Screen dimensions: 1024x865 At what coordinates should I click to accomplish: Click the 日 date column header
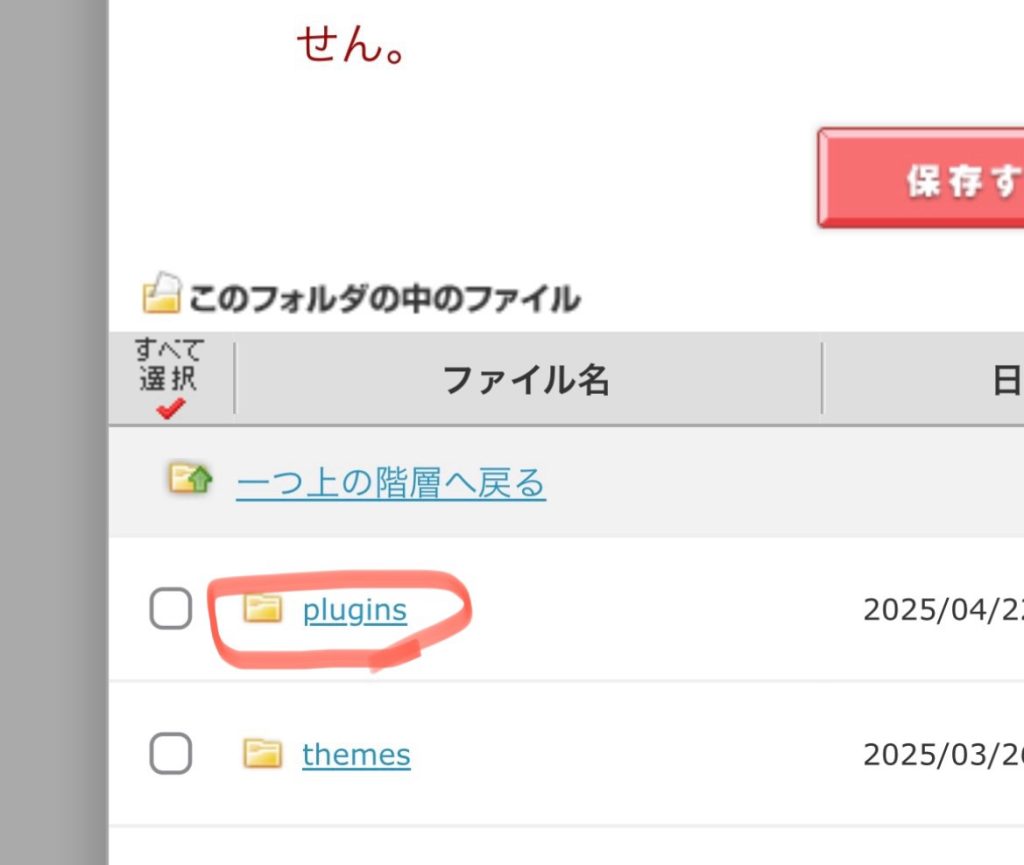coord(1007,381)
